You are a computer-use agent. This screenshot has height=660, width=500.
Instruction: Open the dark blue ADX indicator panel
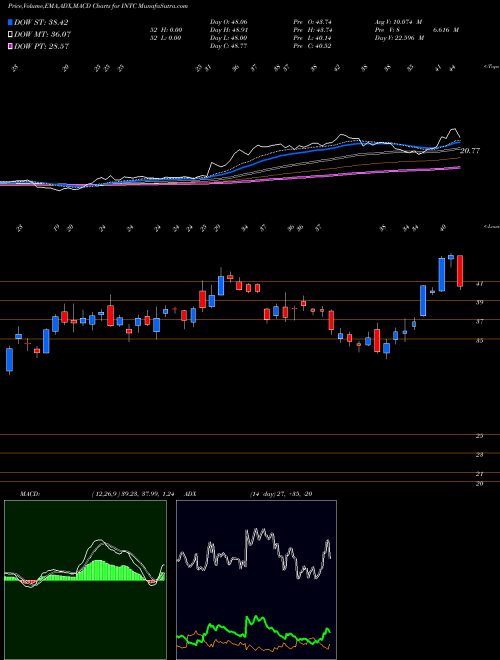point(256,580)
